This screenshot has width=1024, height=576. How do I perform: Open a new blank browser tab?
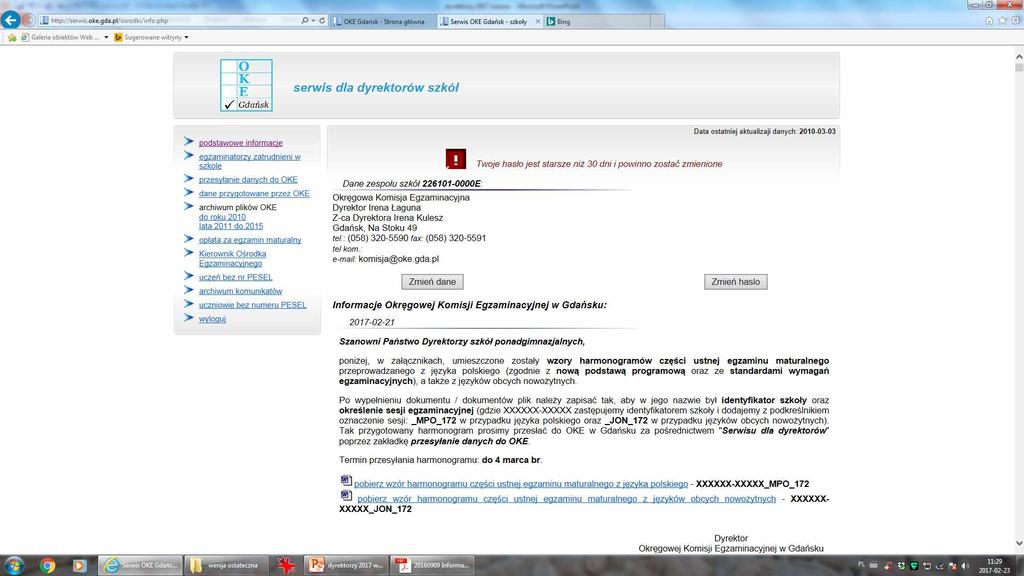[x=658, y=22]
